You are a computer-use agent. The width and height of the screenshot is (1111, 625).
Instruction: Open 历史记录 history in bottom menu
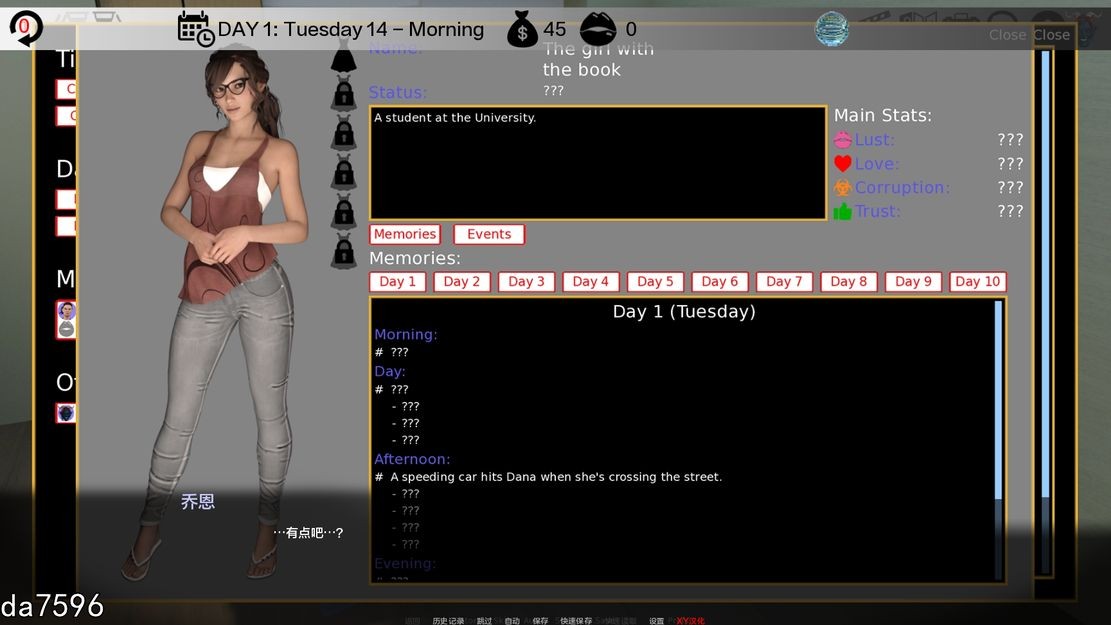click(448, 620)
